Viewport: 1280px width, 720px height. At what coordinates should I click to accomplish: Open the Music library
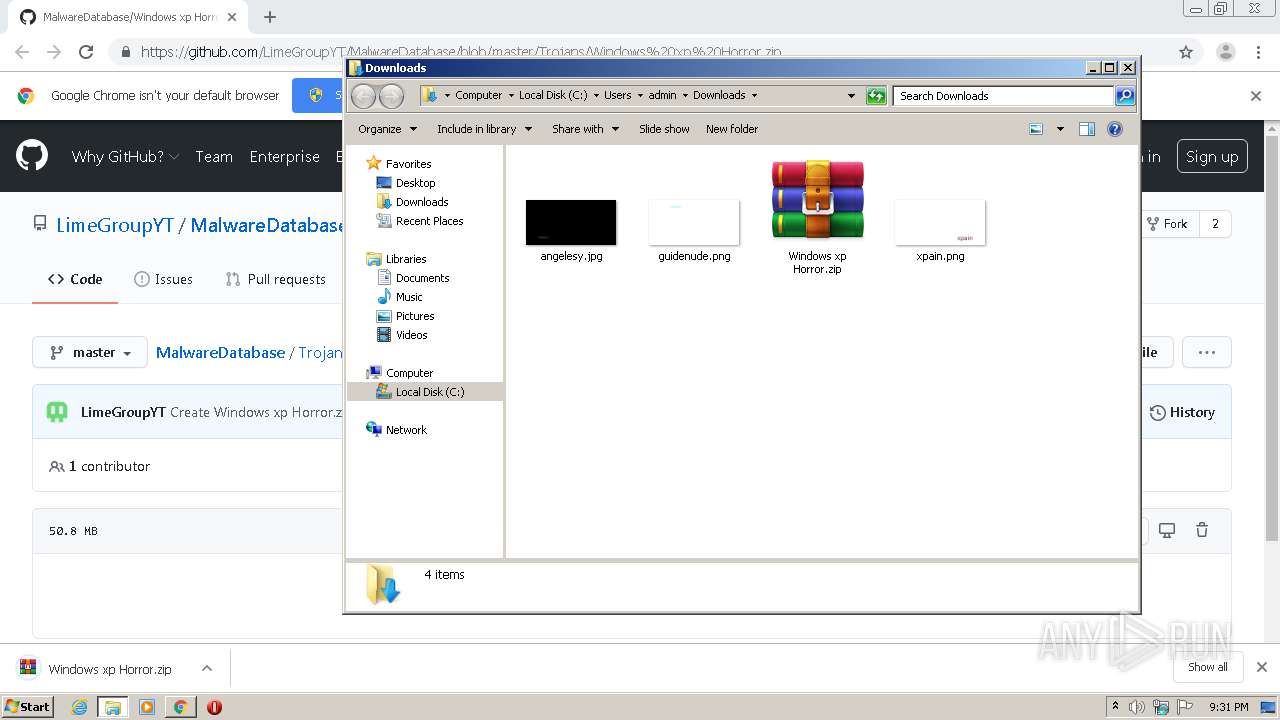409,297
